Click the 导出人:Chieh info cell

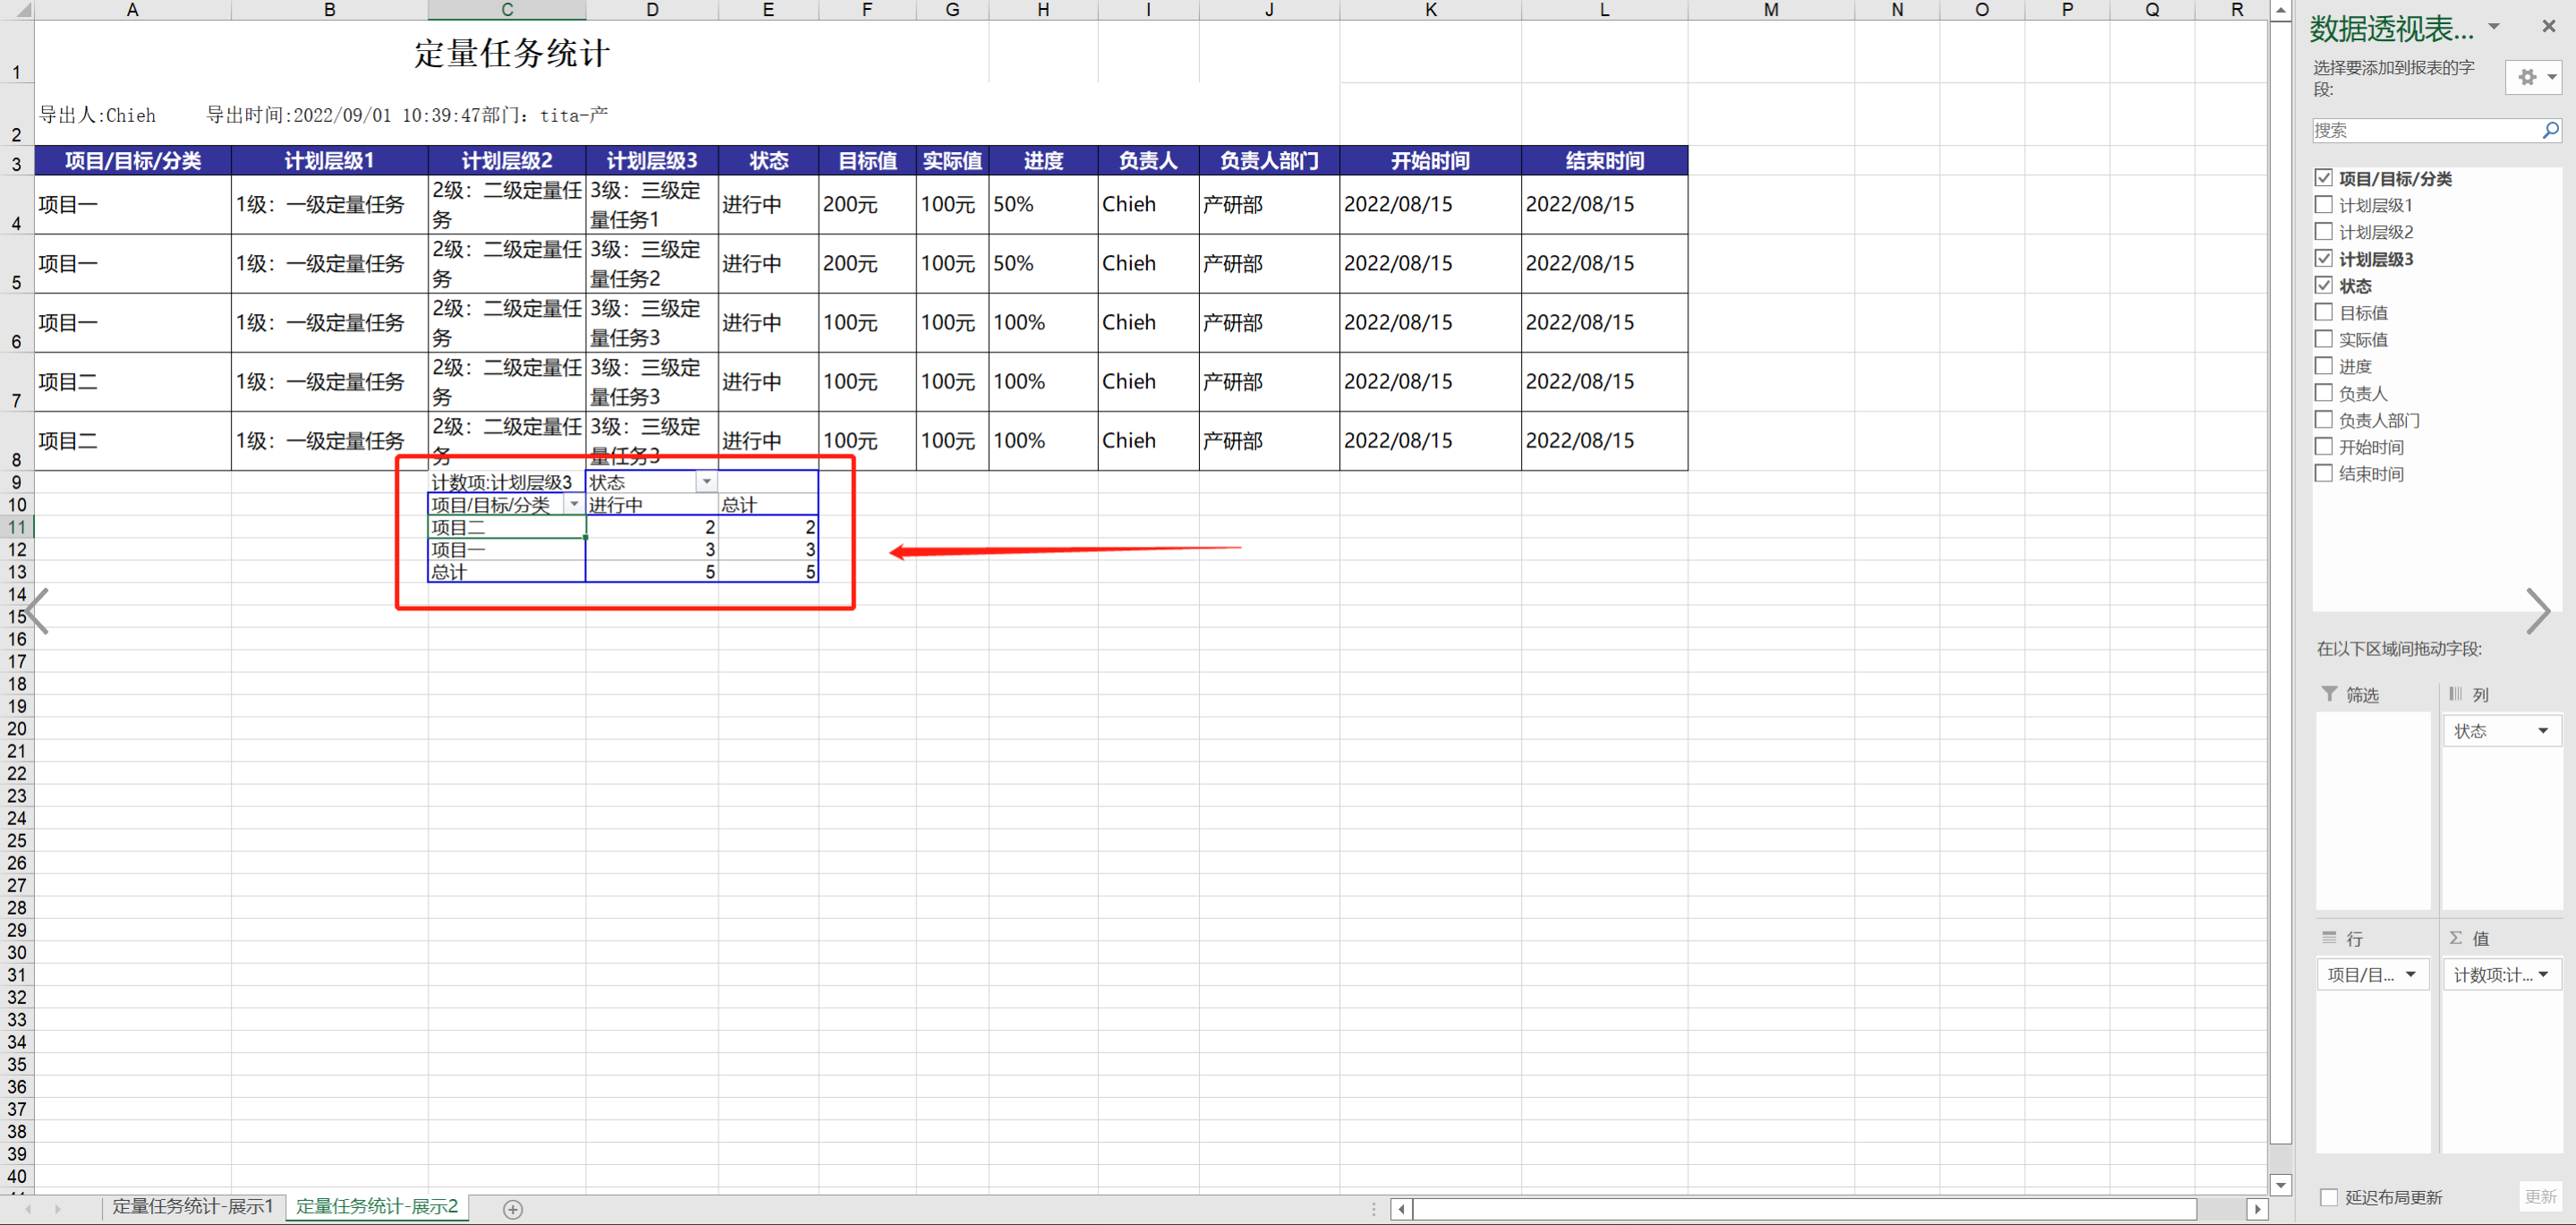click(x=98, y=115)
